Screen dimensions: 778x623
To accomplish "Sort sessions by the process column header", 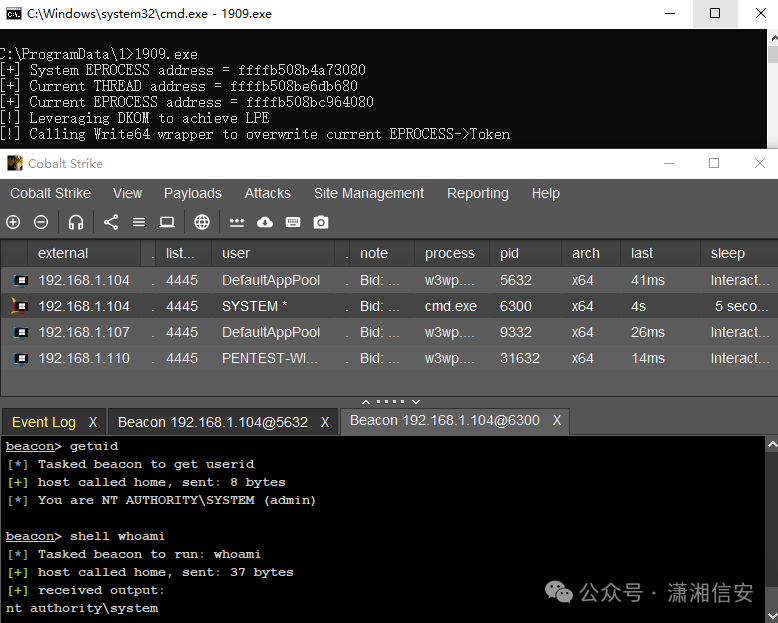I will tap(452, 253).
